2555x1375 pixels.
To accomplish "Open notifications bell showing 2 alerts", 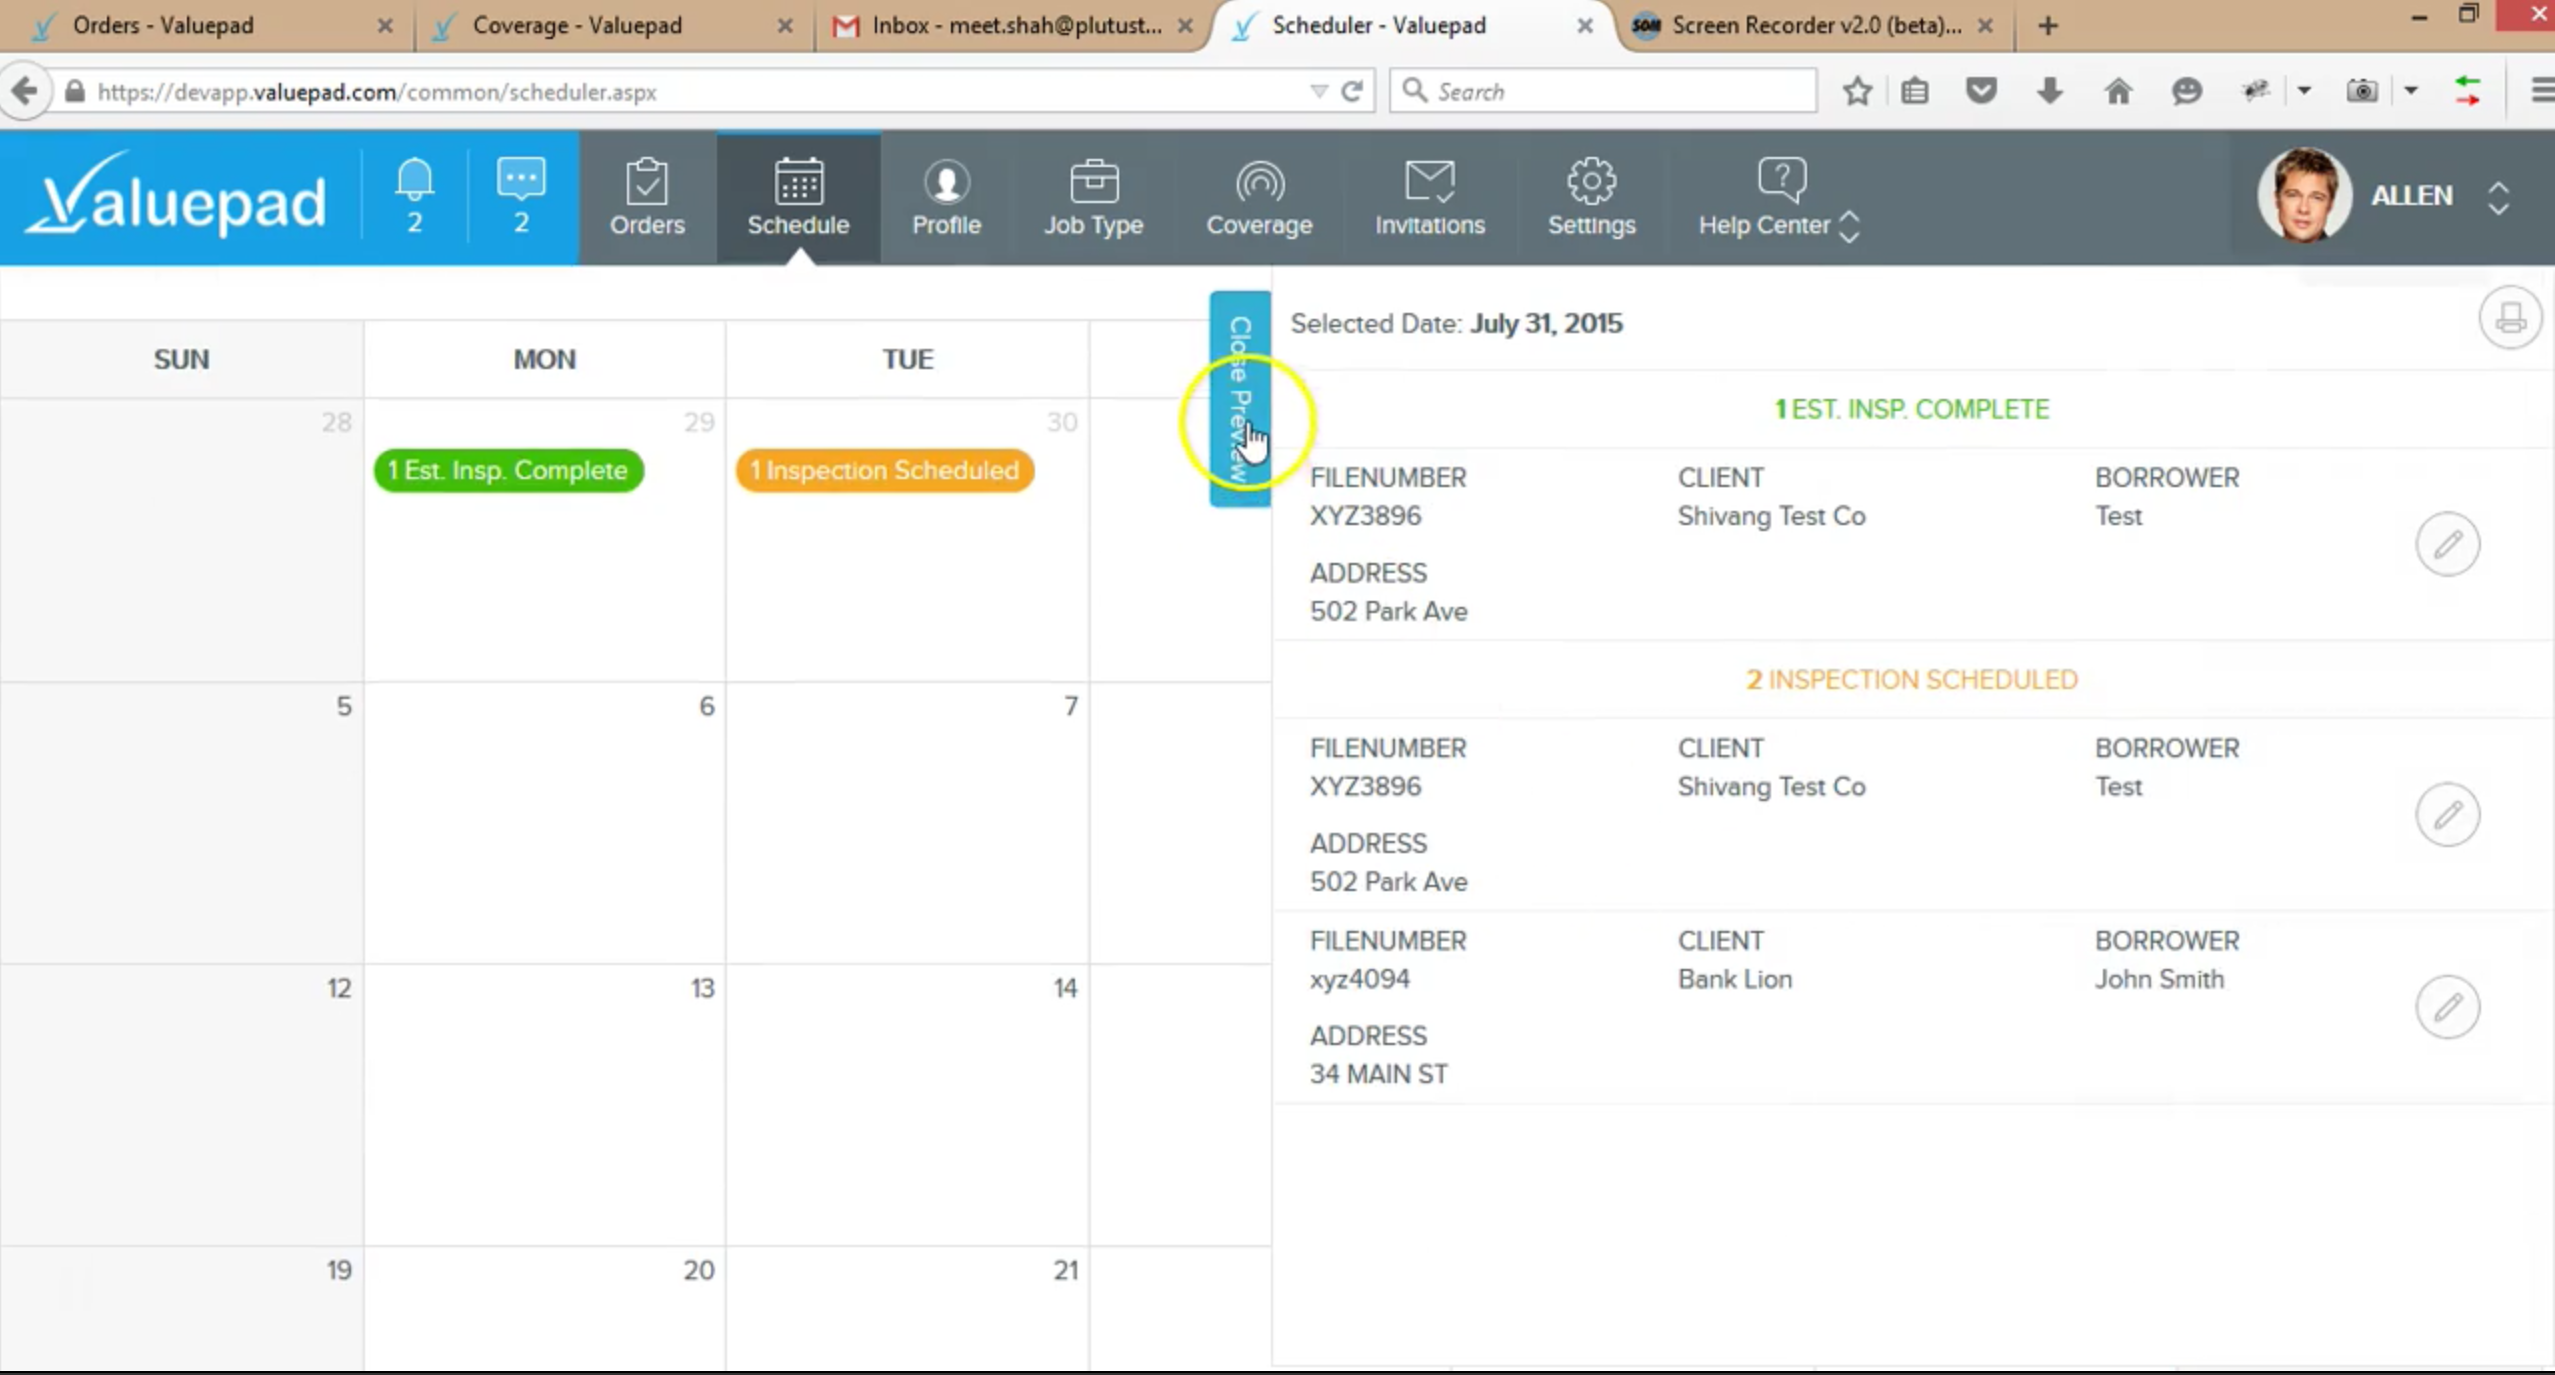I will (x=414, y=197).
